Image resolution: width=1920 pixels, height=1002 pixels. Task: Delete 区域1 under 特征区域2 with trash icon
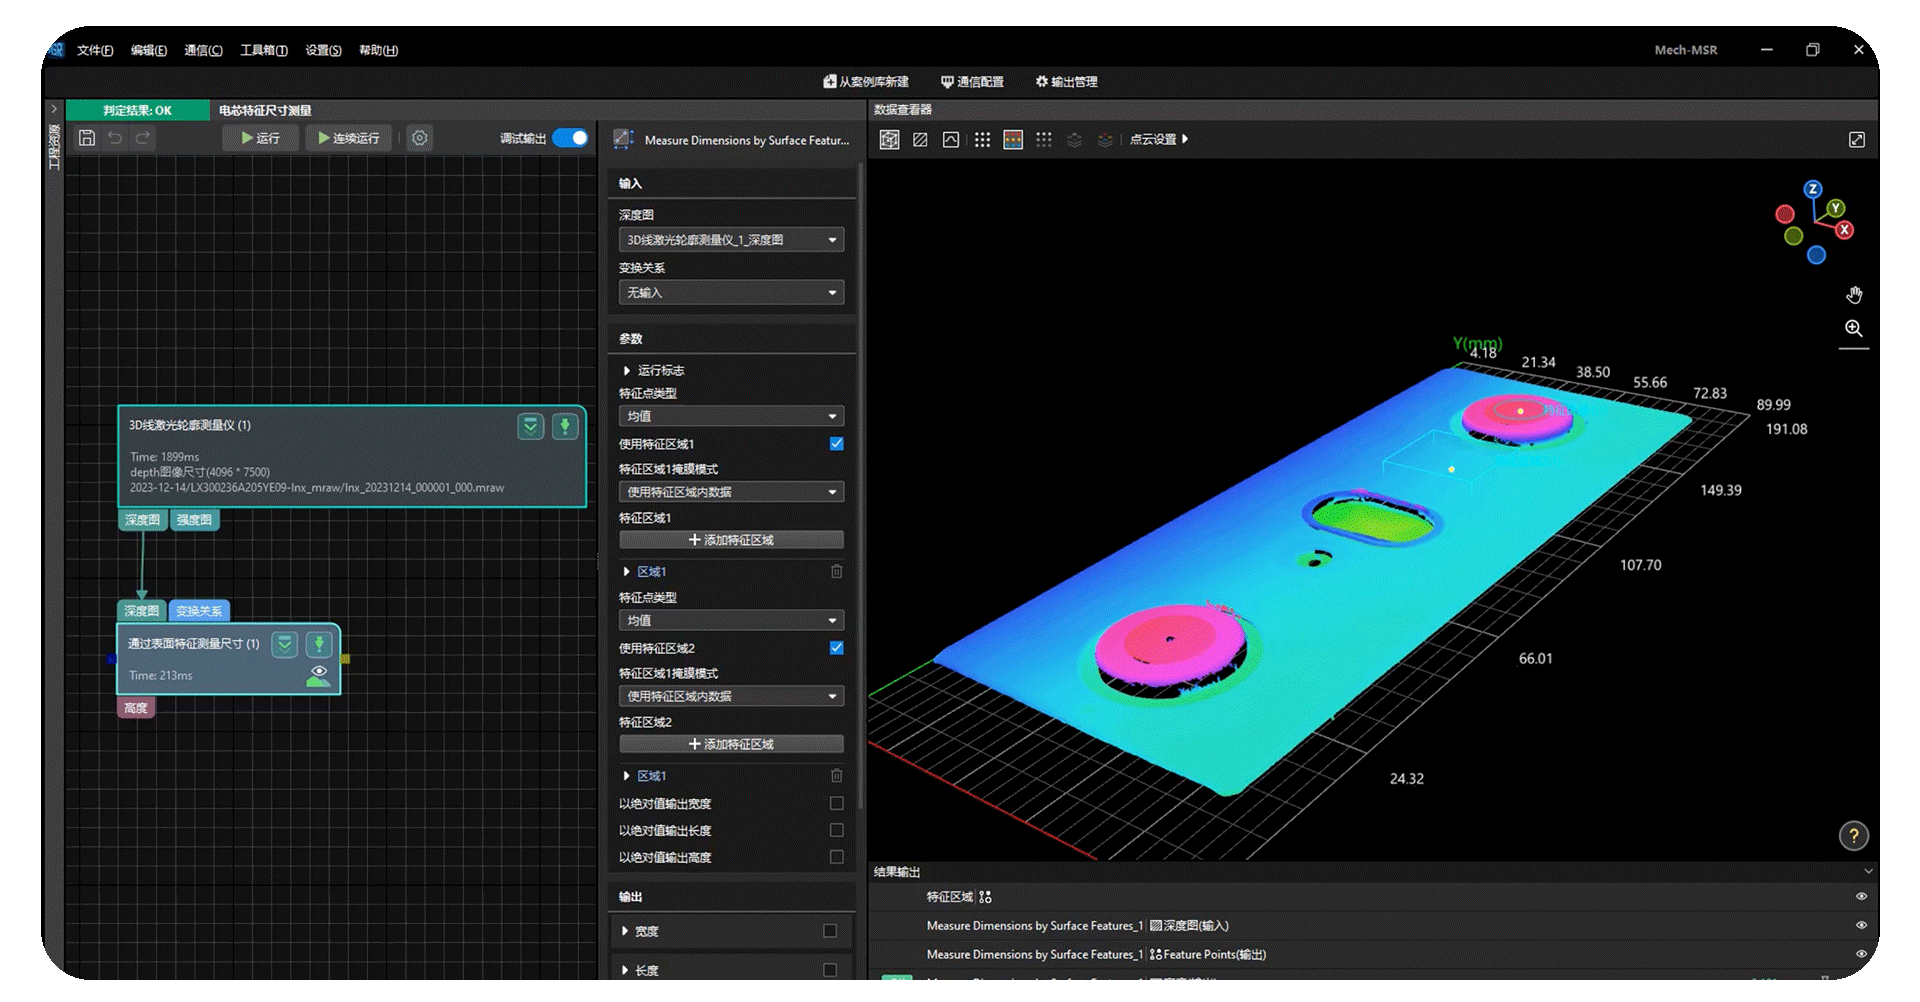click(837, 776)
